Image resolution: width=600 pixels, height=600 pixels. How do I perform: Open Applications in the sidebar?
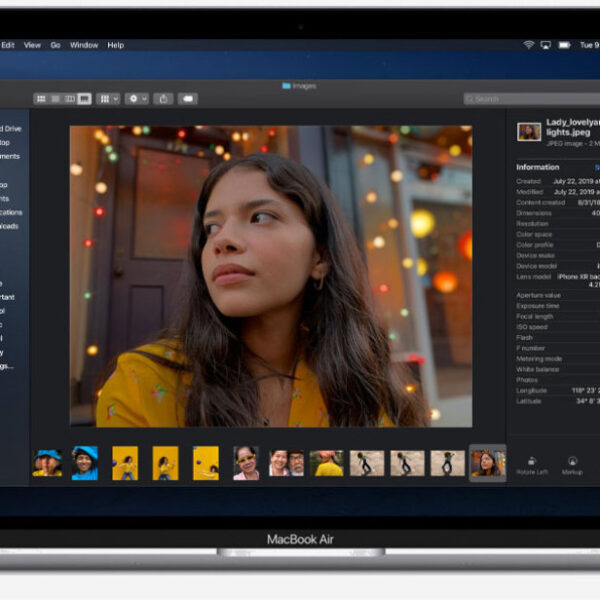coord(11,212)
